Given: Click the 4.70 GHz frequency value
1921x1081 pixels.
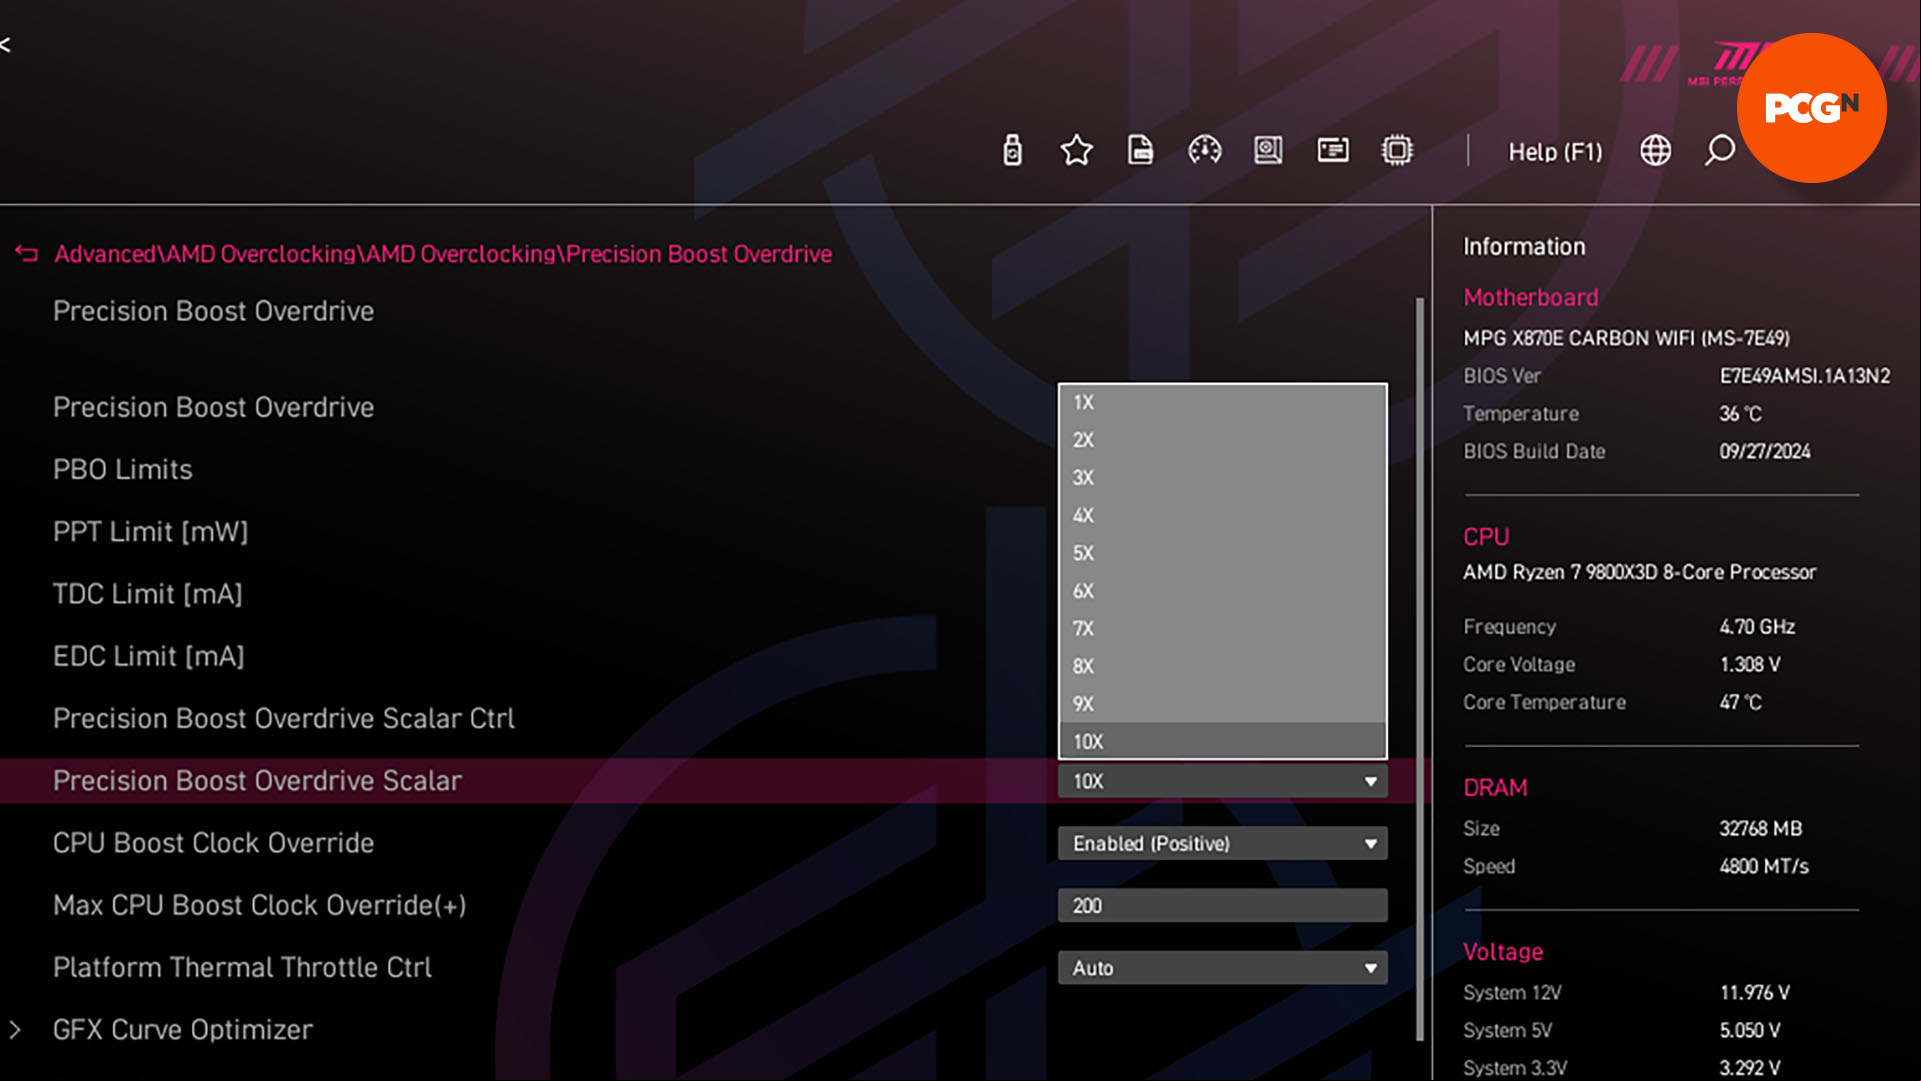Looking at the screenshot, I should [1757, 627].
